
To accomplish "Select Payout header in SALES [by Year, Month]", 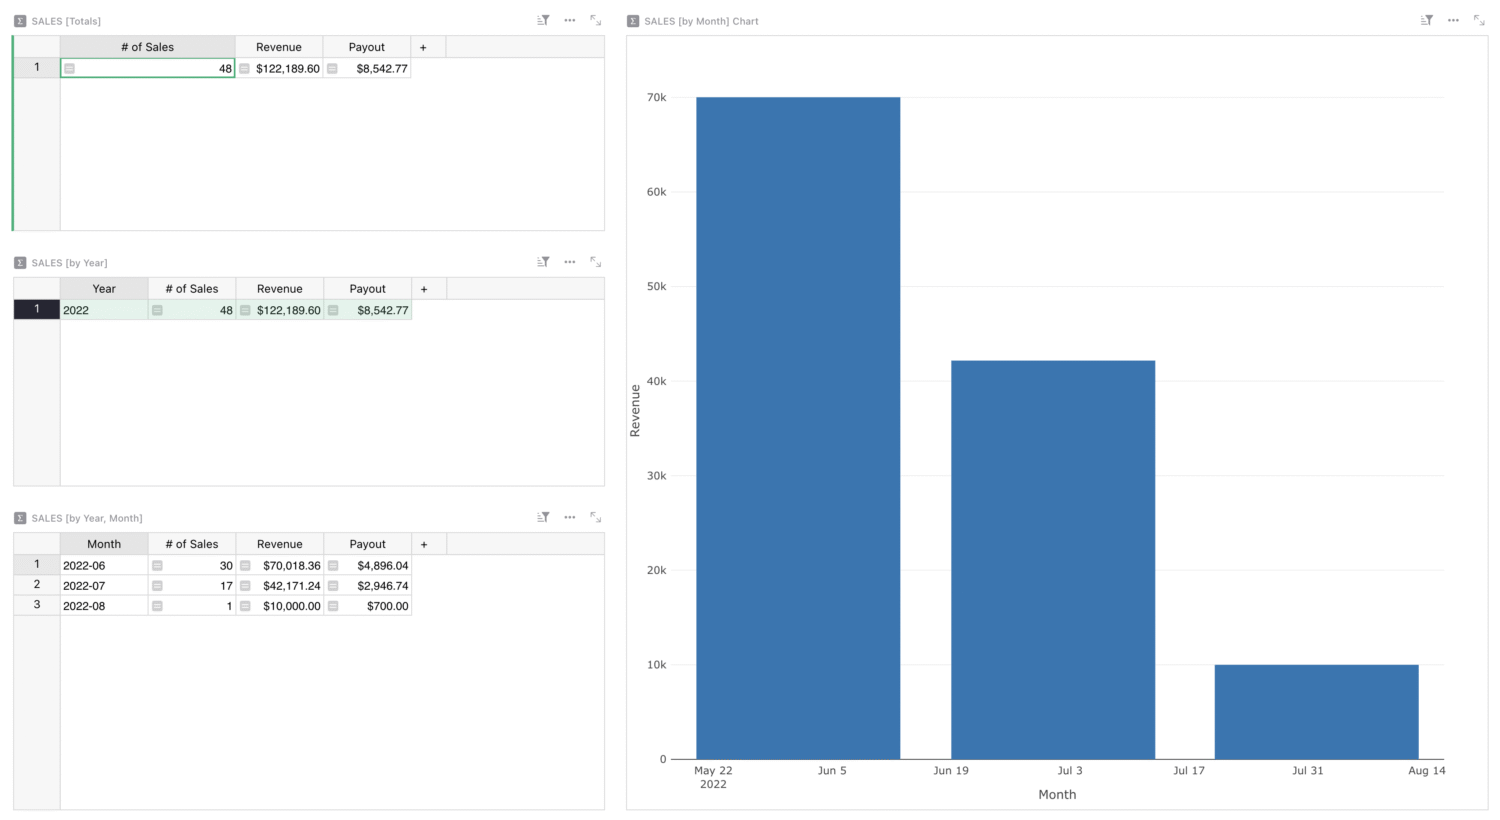I will (x=368, y=544).
